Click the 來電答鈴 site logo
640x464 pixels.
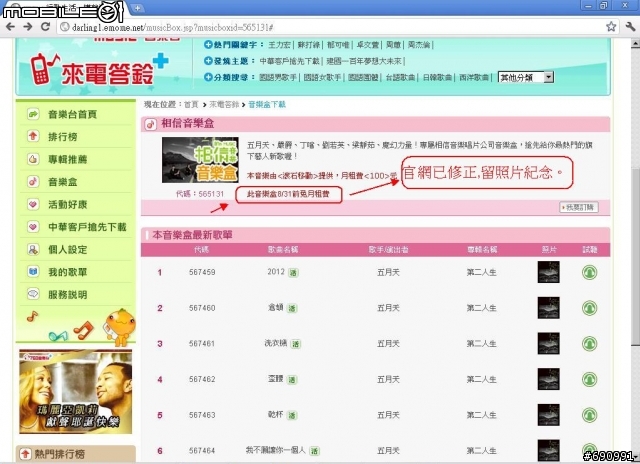tap(100, 69)
